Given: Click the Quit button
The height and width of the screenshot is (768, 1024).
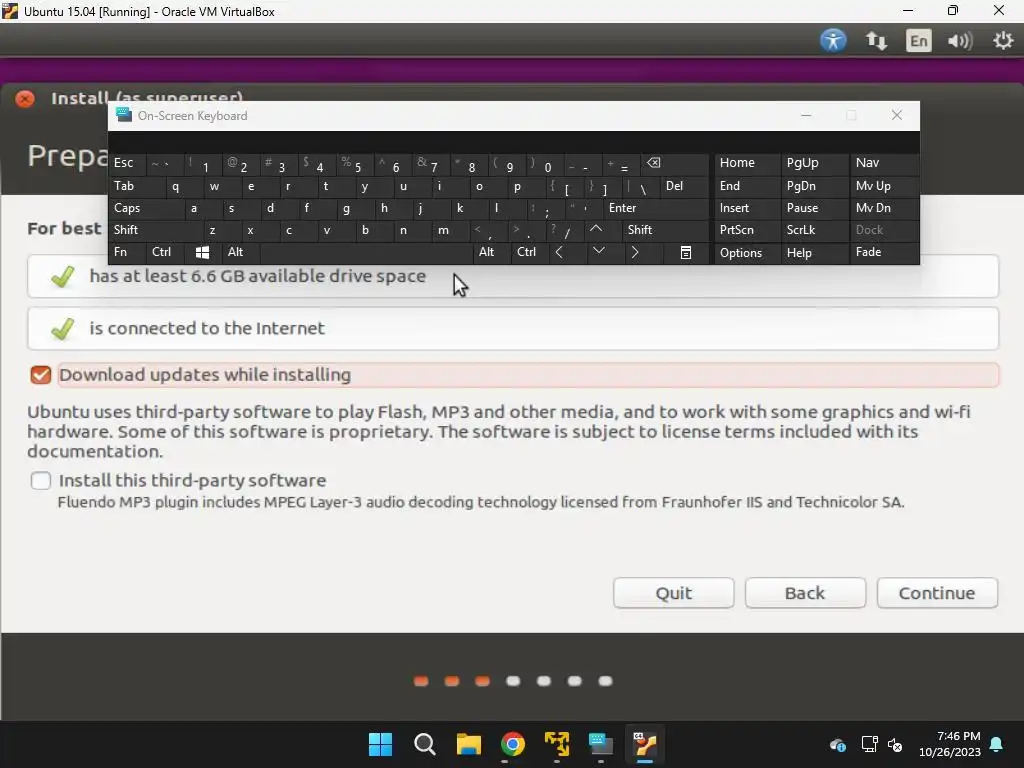Looking at the screenshot, I should pyautogui.click(x=673, y=593).
